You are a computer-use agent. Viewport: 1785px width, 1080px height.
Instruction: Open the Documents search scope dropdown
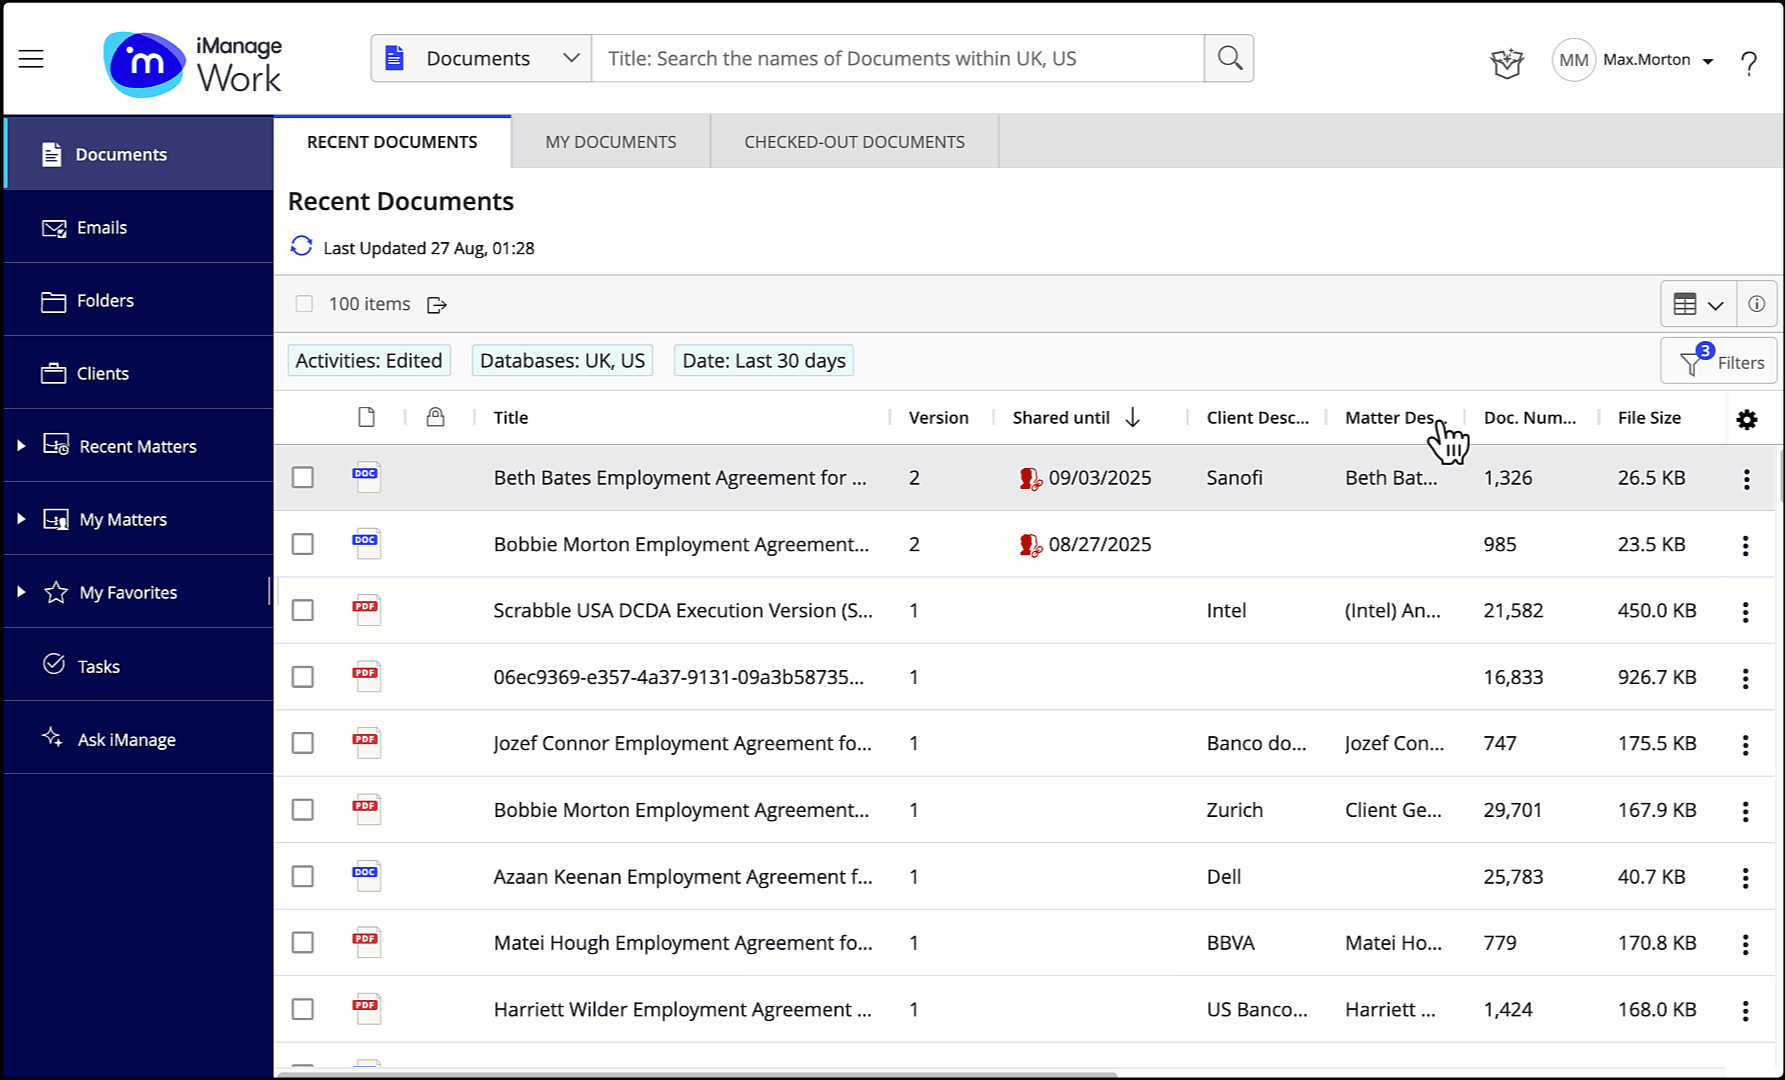coord(481,58)
